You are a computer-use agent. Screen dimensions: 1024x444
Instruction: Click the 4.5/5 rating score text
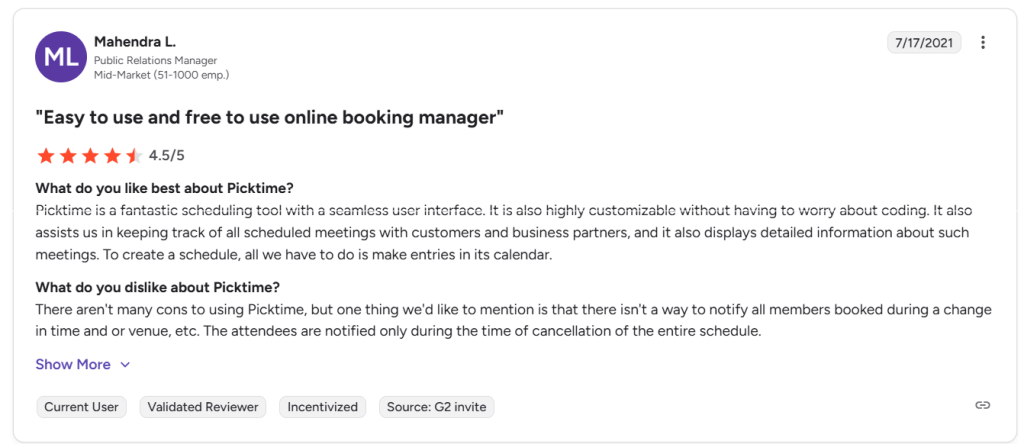click(167, 156)
